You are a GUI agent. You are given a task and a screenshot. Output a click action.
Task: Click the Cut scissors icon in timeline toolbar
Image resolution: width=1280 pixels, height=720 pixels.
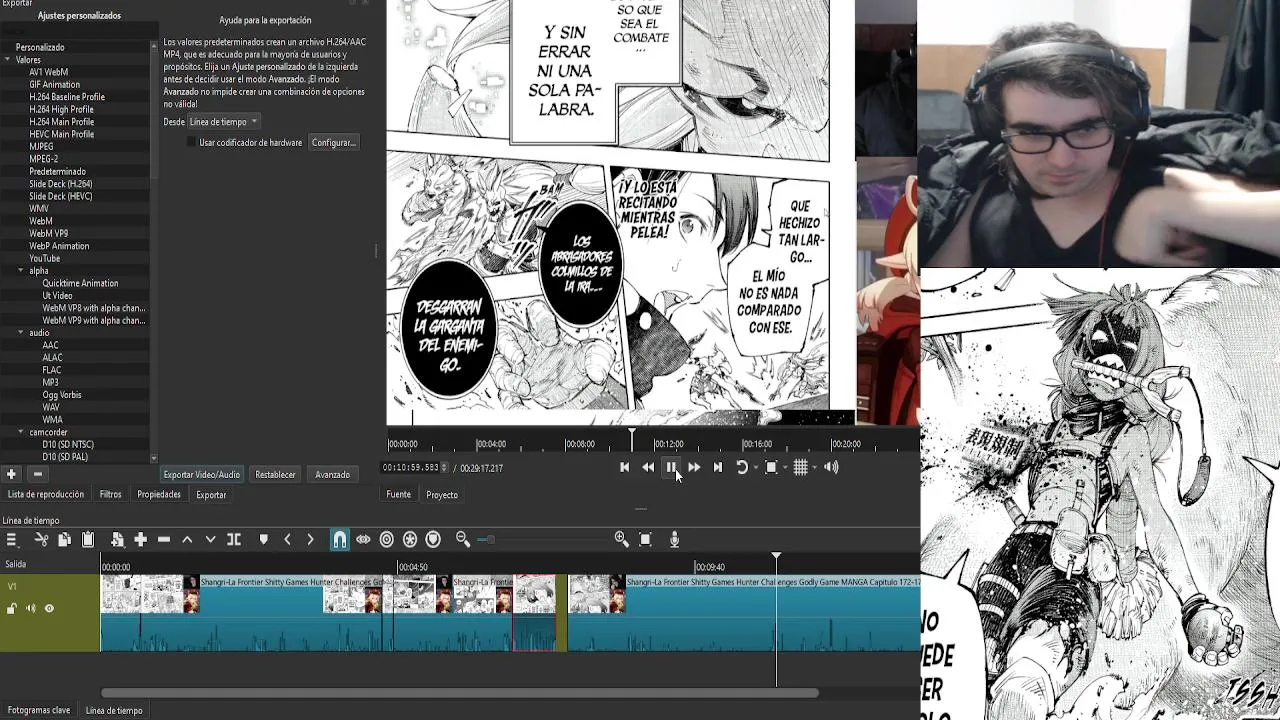41,540
